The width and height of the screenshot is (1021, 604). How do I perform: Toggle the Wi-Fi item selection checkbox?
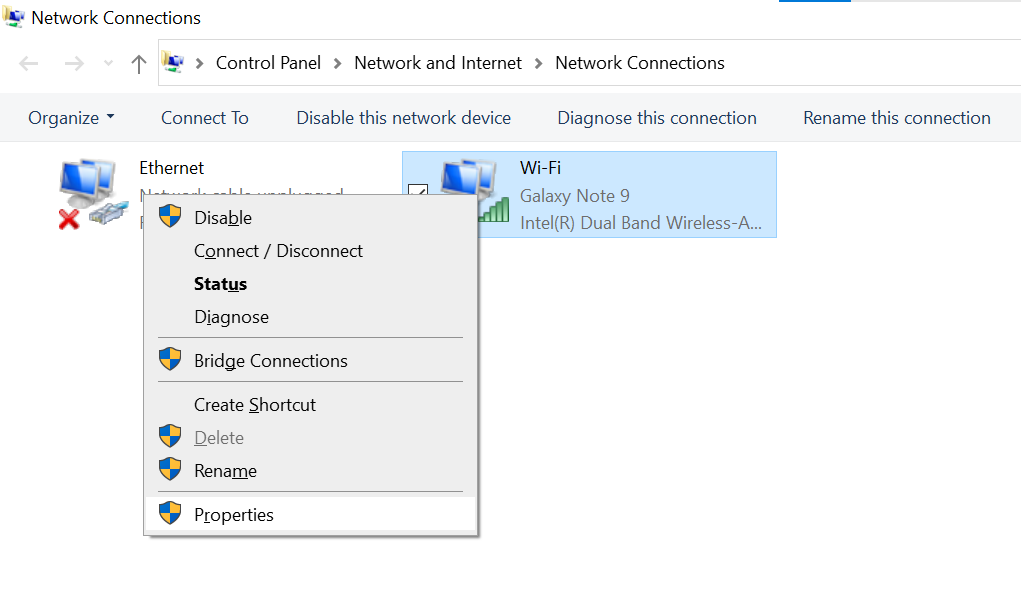(418, 194)
